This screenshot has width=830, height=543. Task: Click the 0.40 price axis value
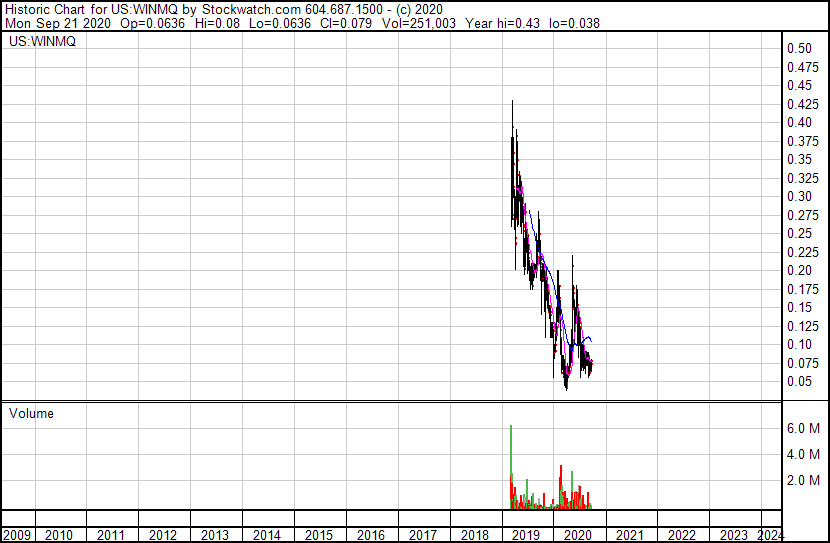coord(799,122)
